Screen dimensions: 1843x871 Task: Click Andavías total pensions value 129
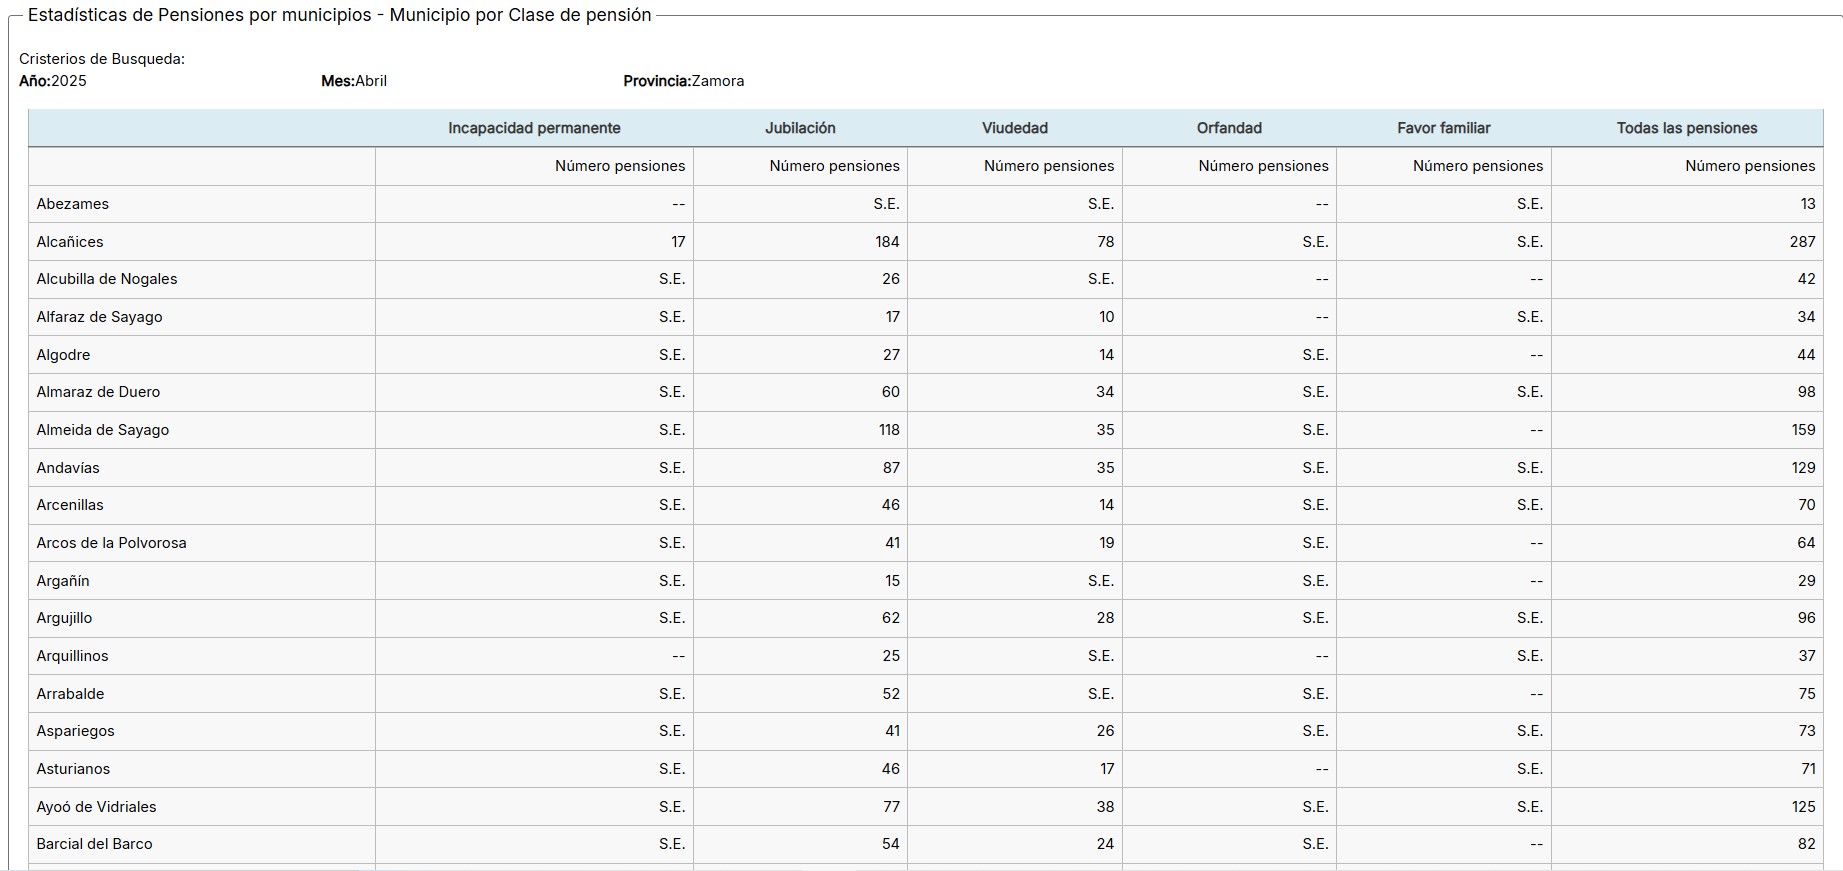pyautogui.click(x=1803, y=468)
